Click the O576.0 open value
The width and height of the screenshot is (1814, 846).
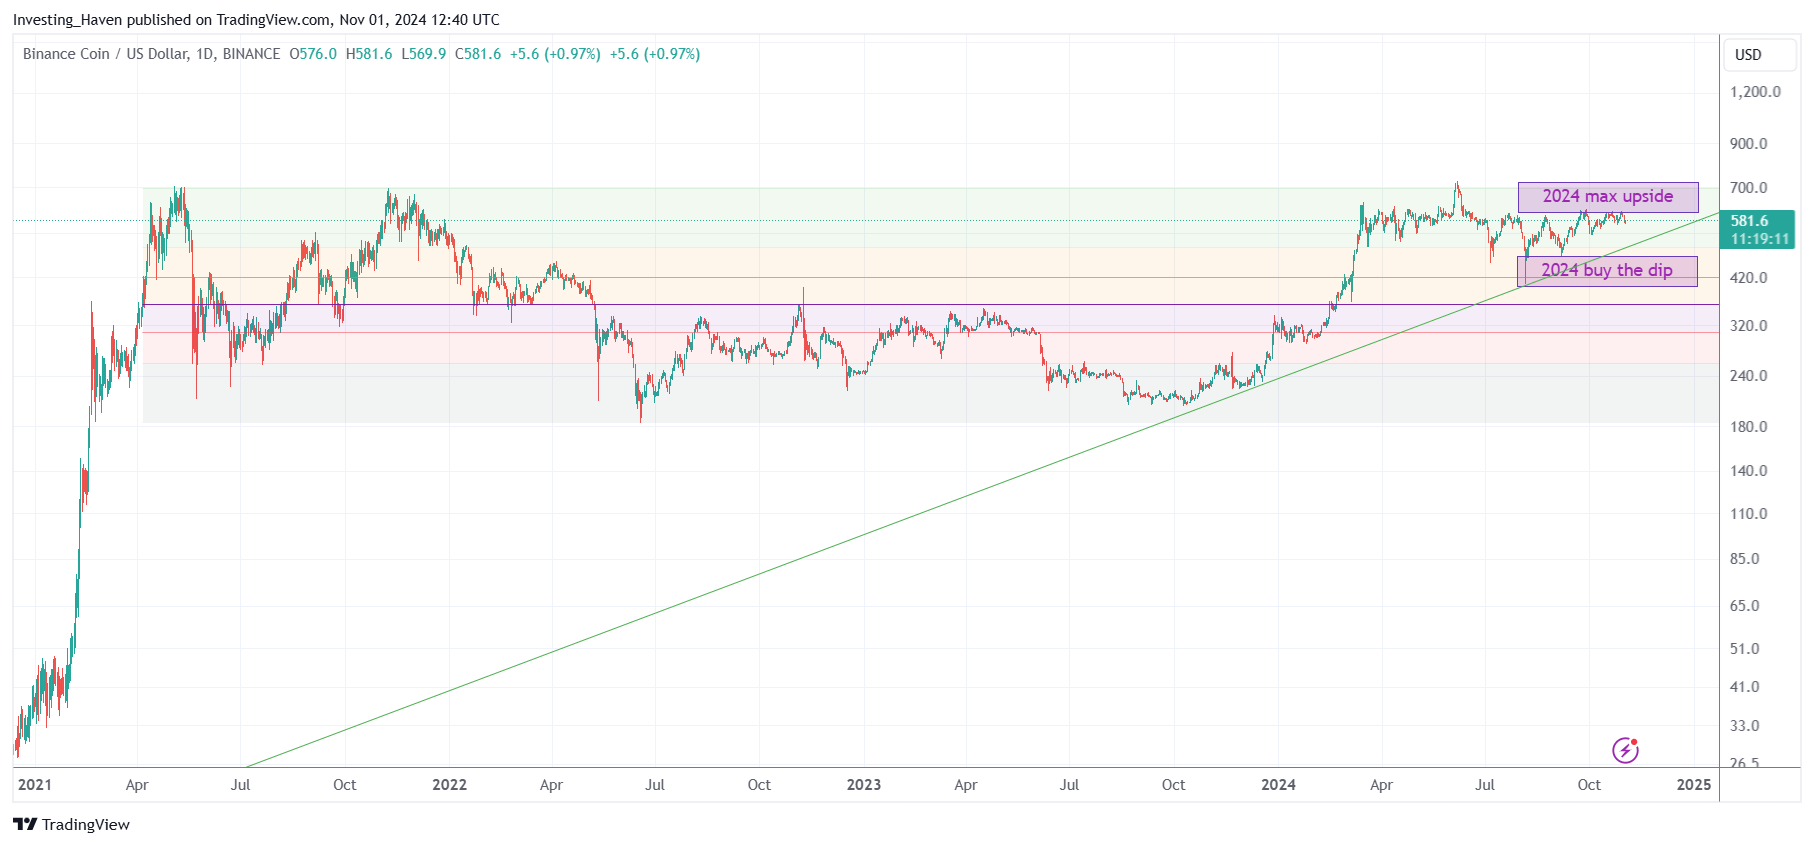[x=313, y=54]
